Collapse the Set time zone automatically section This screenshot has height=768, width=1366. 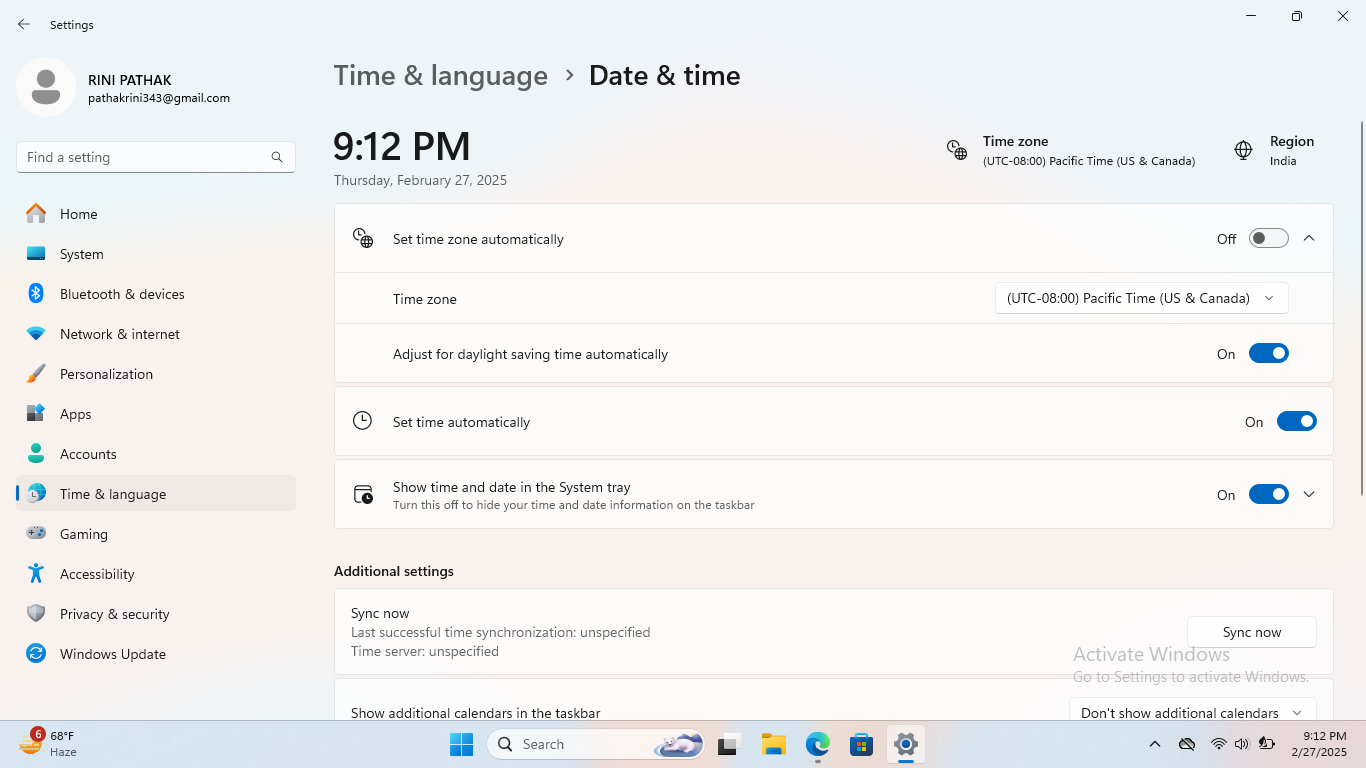tap(1309, 239)
